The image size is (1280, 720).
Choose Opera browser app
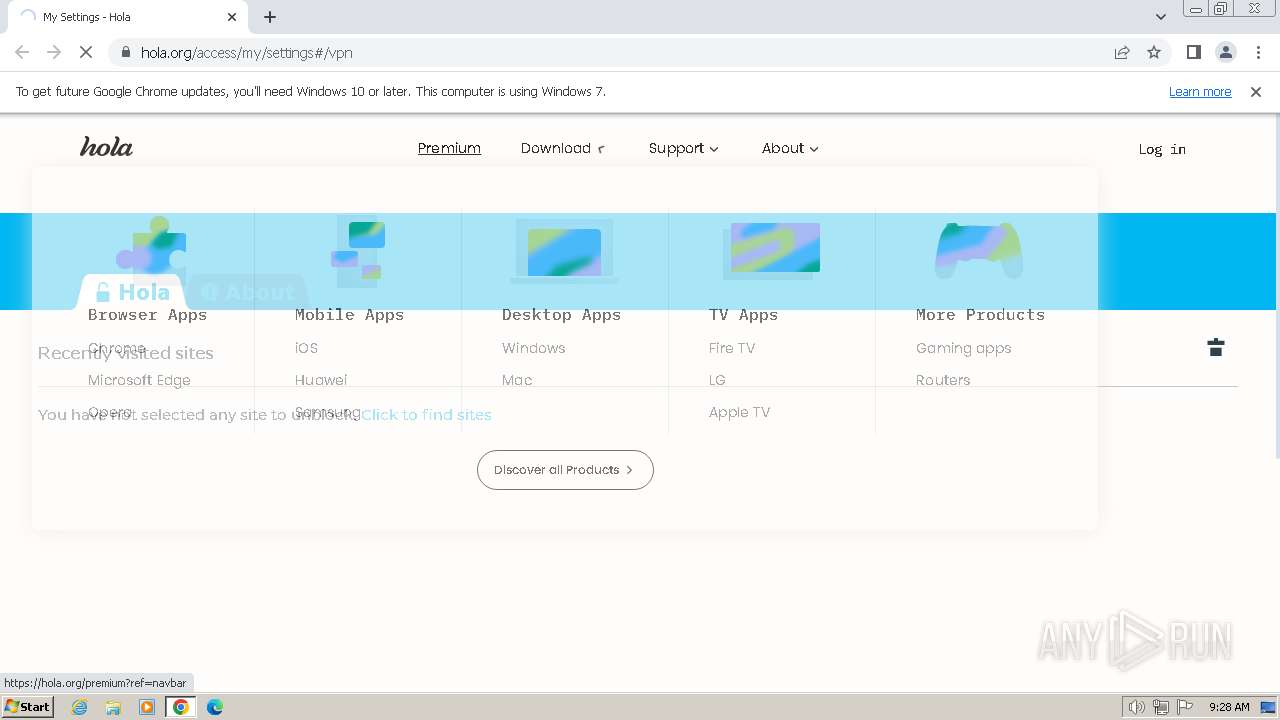click(110, 412)
